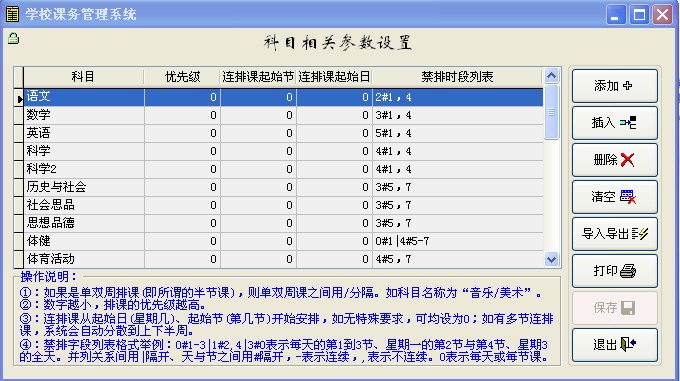The width and height of the screenshot is (680, 381).
Task: Click the 打印 (print) button
Action: click(615, 271)
